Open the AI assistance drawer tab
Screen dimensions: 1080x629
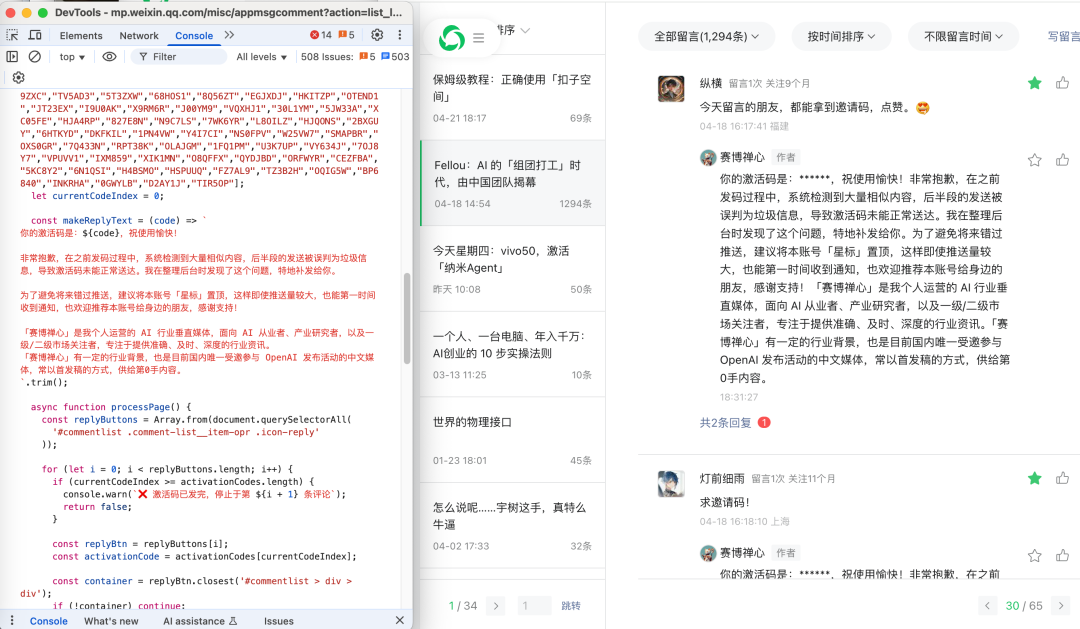(200, 621)
